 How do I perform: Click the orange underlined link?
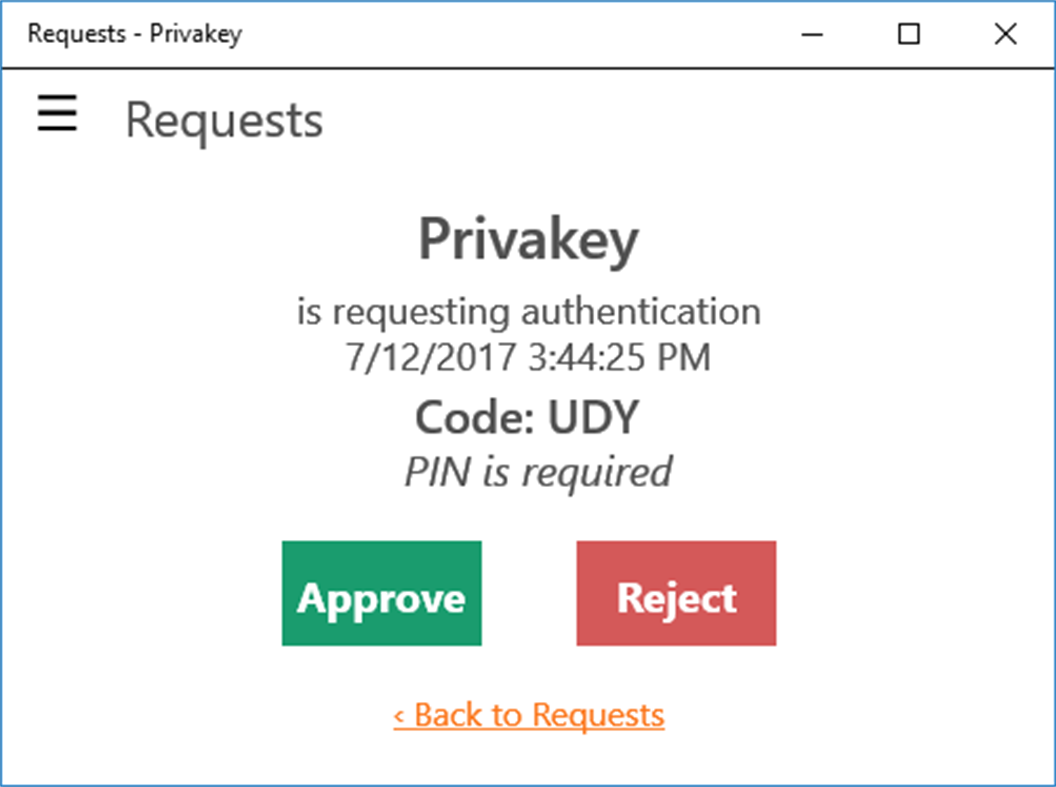point(528,714)
